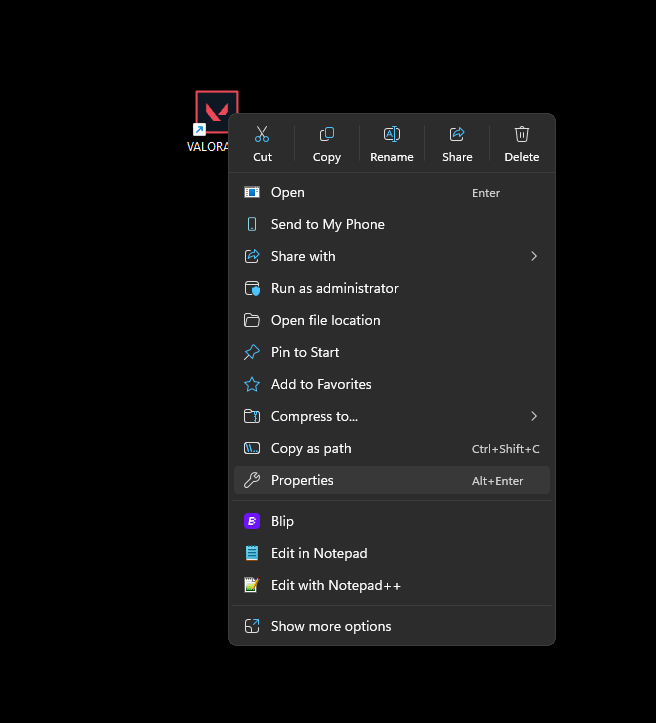Select the VALORANT desktop shortcut icon
This screenshot has width=656, height=723.
click(216, 112)
